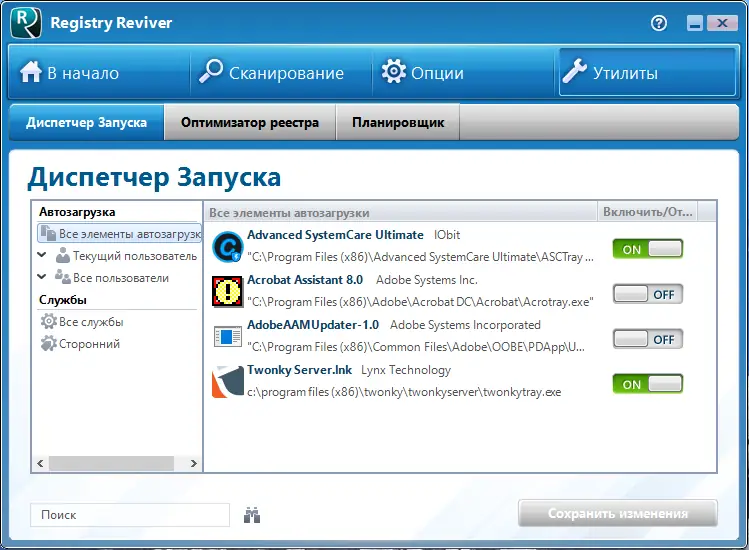Open the Планировщик tab

coord(398,122)
